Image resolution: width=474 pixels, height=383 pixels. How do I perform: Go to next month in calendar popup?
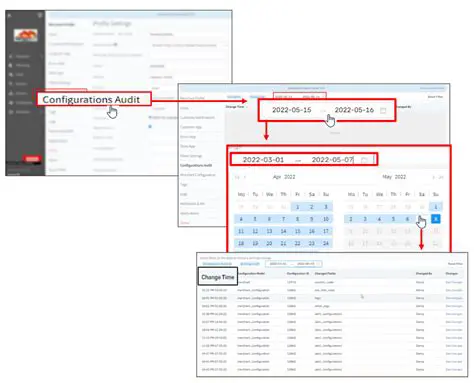coord(433,177)
